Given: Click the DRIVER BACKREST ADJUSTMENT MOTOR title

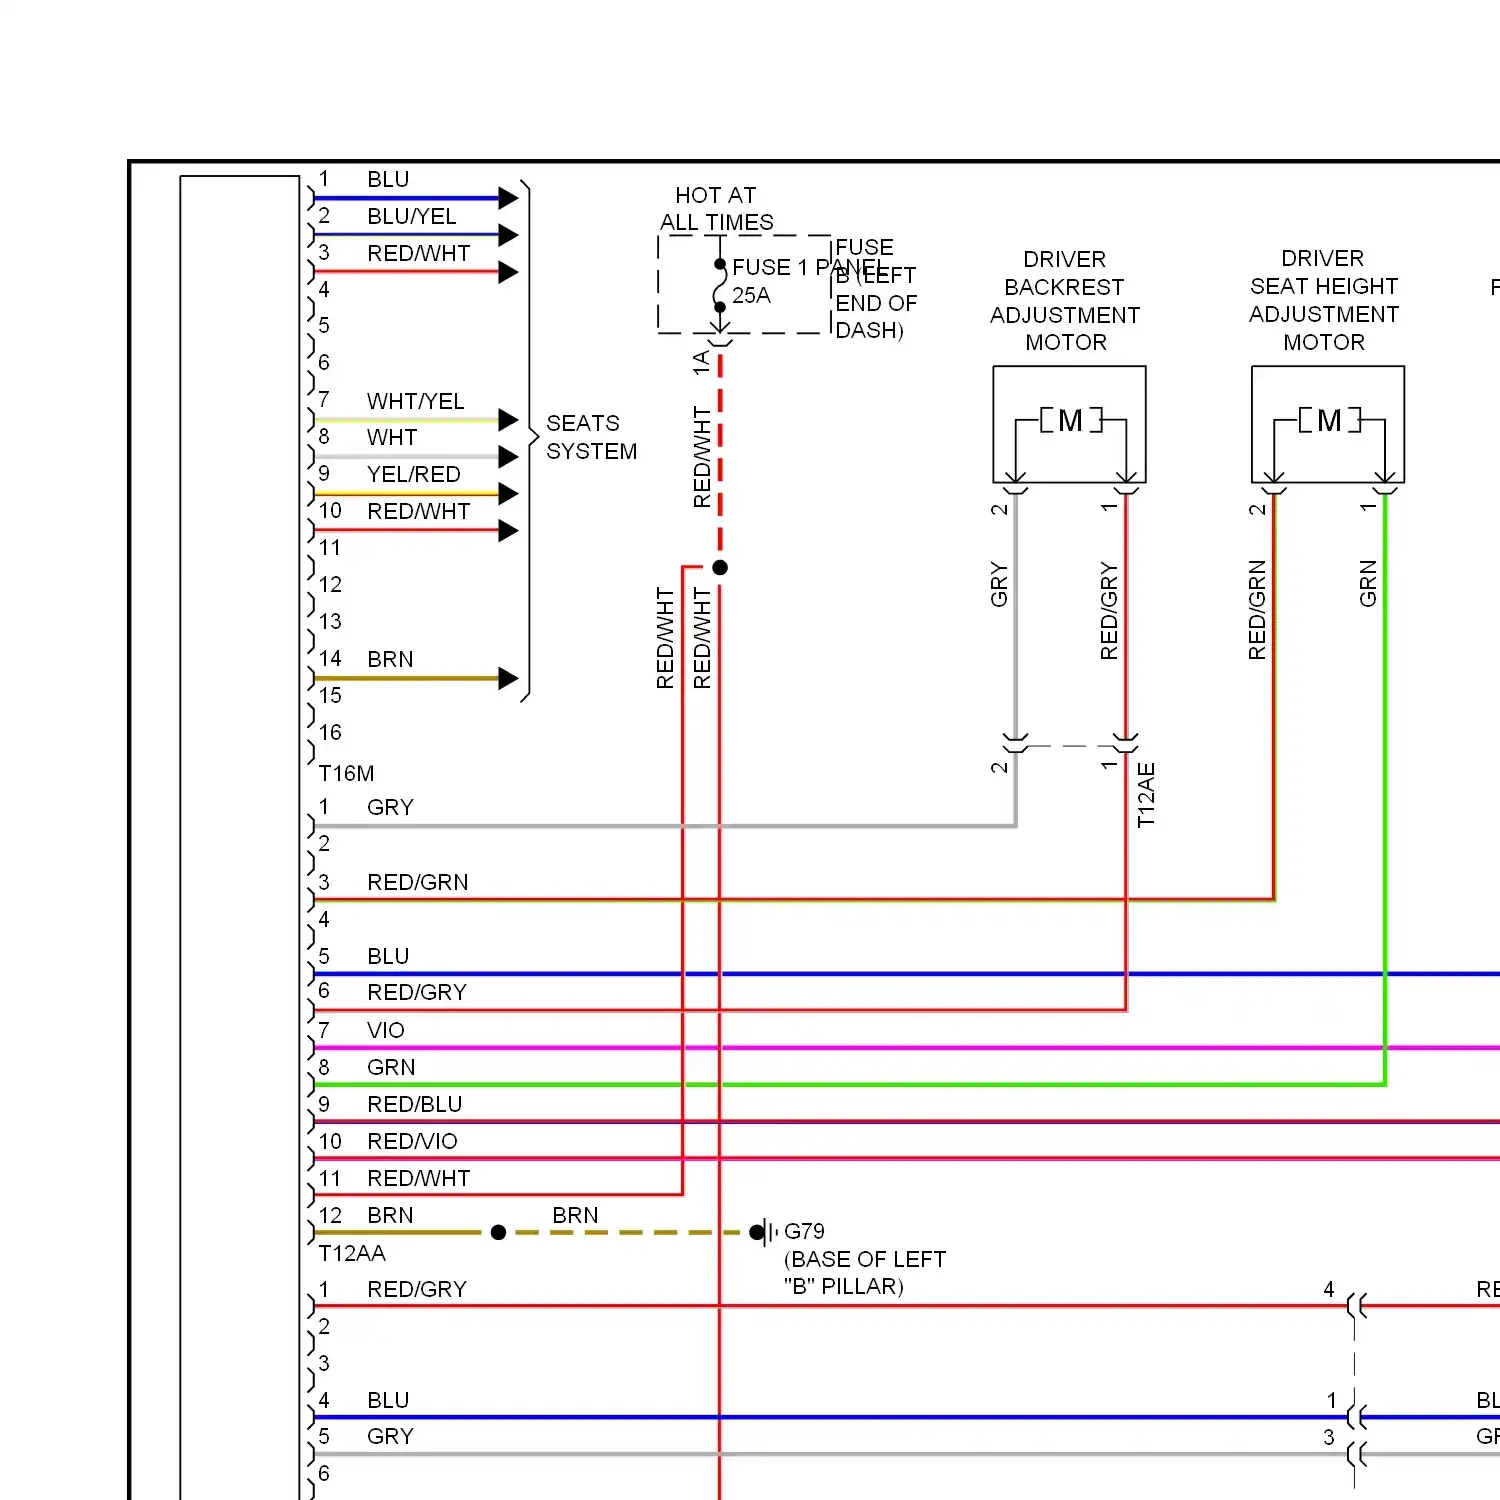Looking at the screenshot, I should pos(1065,301).
